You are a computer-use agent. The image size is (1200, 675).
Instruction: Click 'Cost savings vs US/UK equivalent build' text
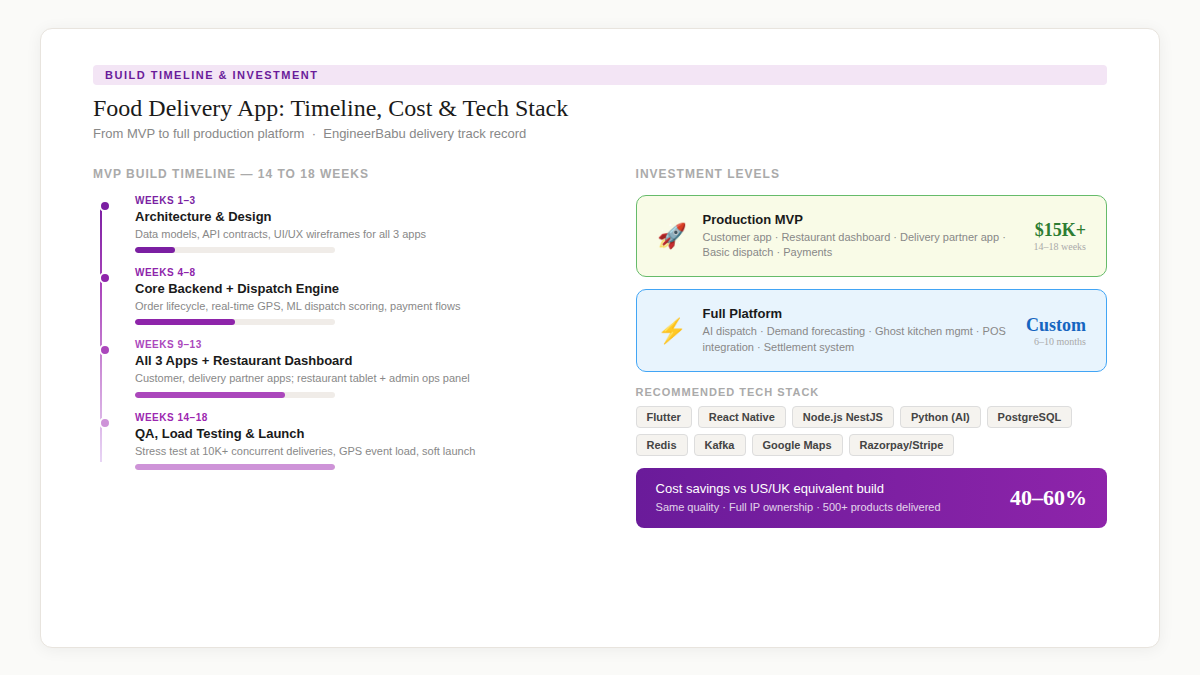click(770, 489)
